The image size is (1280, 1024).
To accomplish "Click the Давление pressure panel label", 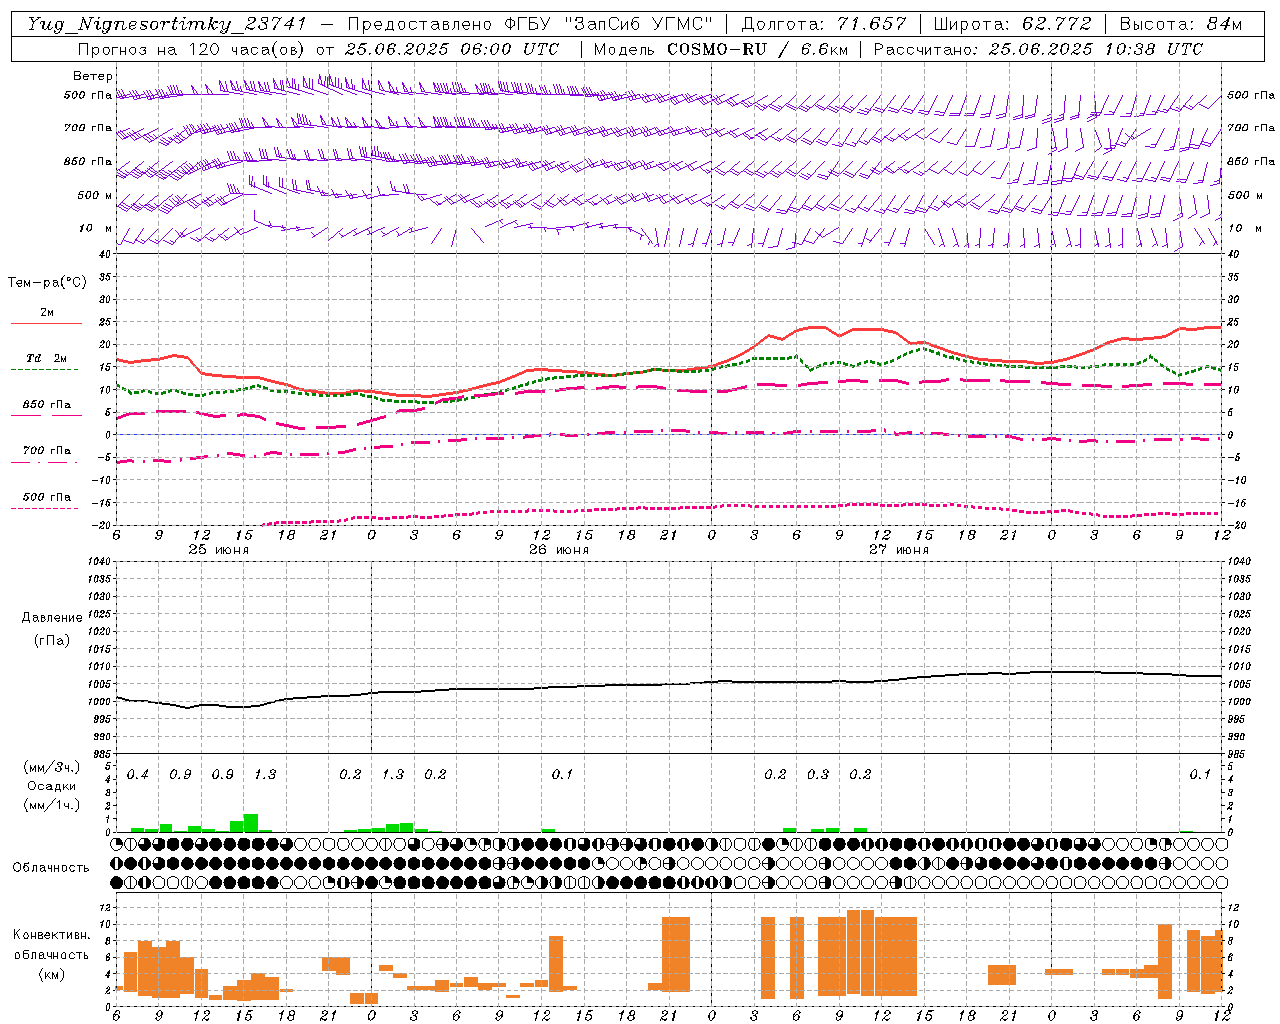I will [x=52, y=618].
